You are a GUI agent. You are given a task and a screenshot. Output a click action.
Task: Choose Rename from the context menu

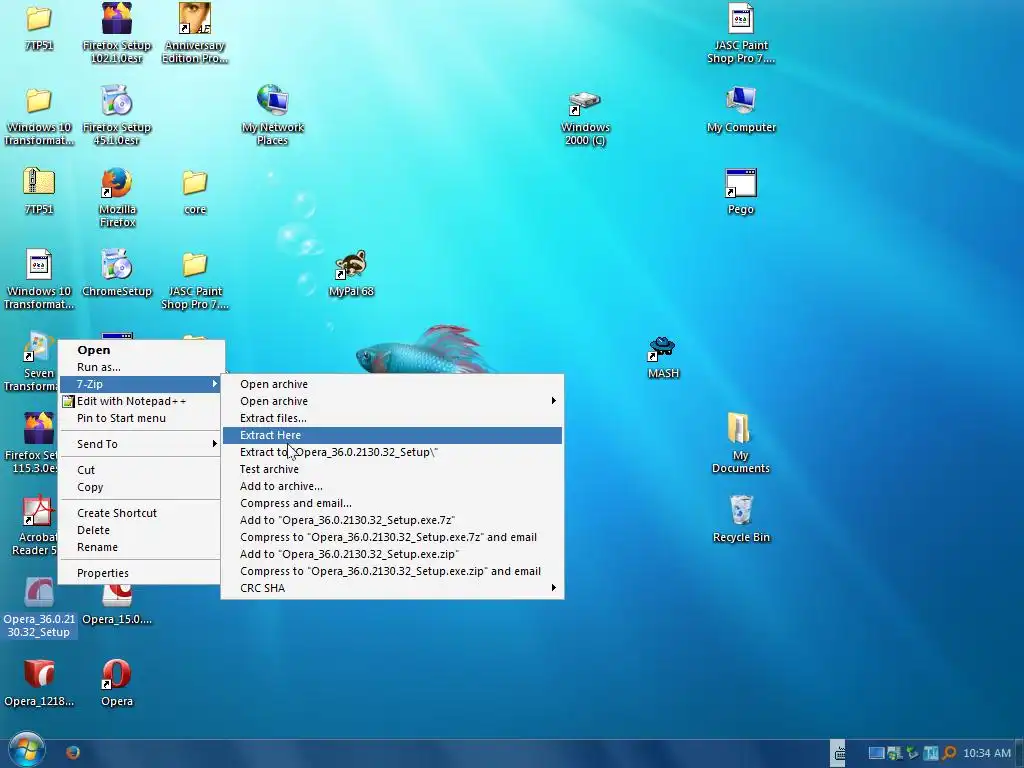[140, 547]
